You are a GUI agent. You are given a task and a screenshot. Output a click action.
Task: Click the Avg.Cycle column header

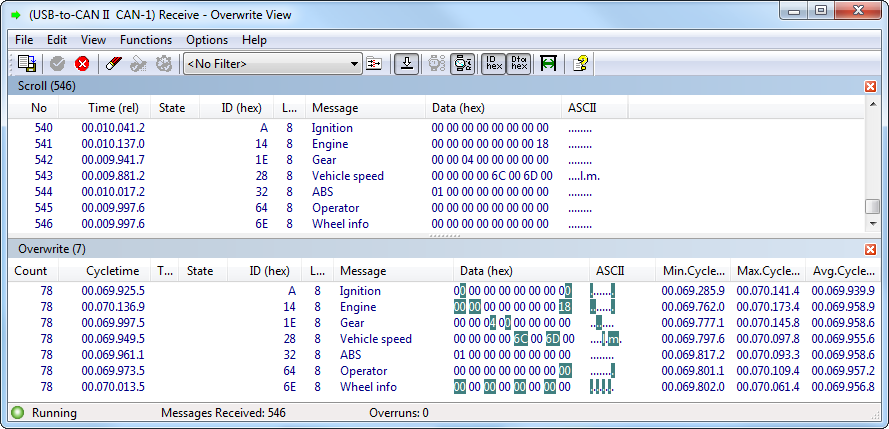click(x=844, y=271)
